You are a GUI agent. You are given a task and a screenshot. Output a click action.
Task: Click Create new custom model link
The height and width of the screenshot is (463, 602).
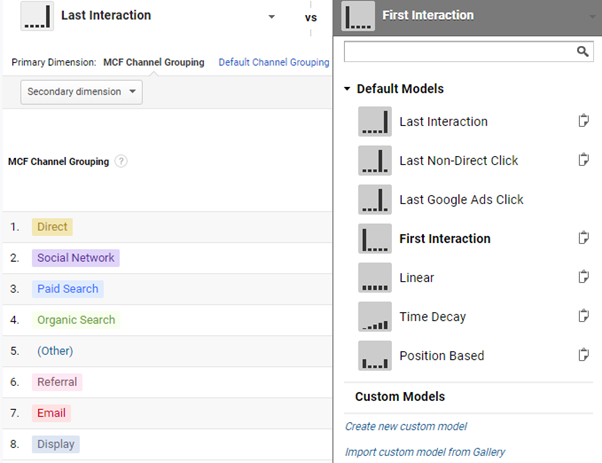tap(407, 426)
